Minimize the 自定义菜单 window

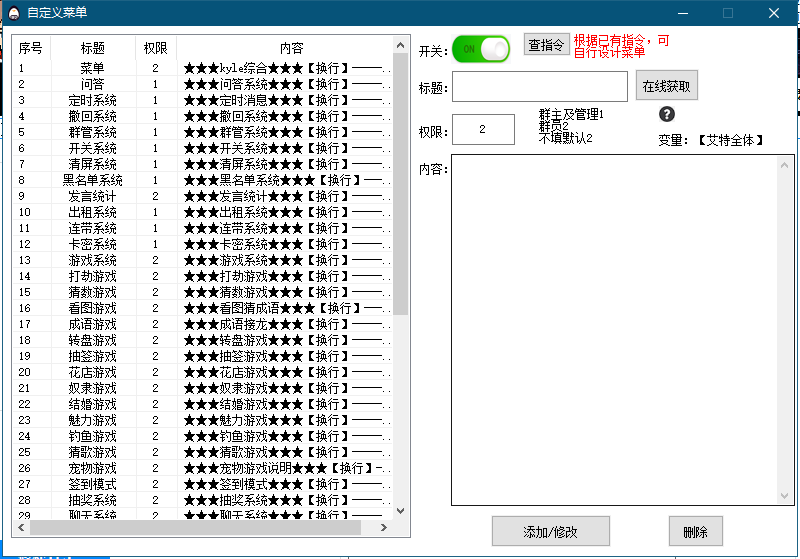683,13
